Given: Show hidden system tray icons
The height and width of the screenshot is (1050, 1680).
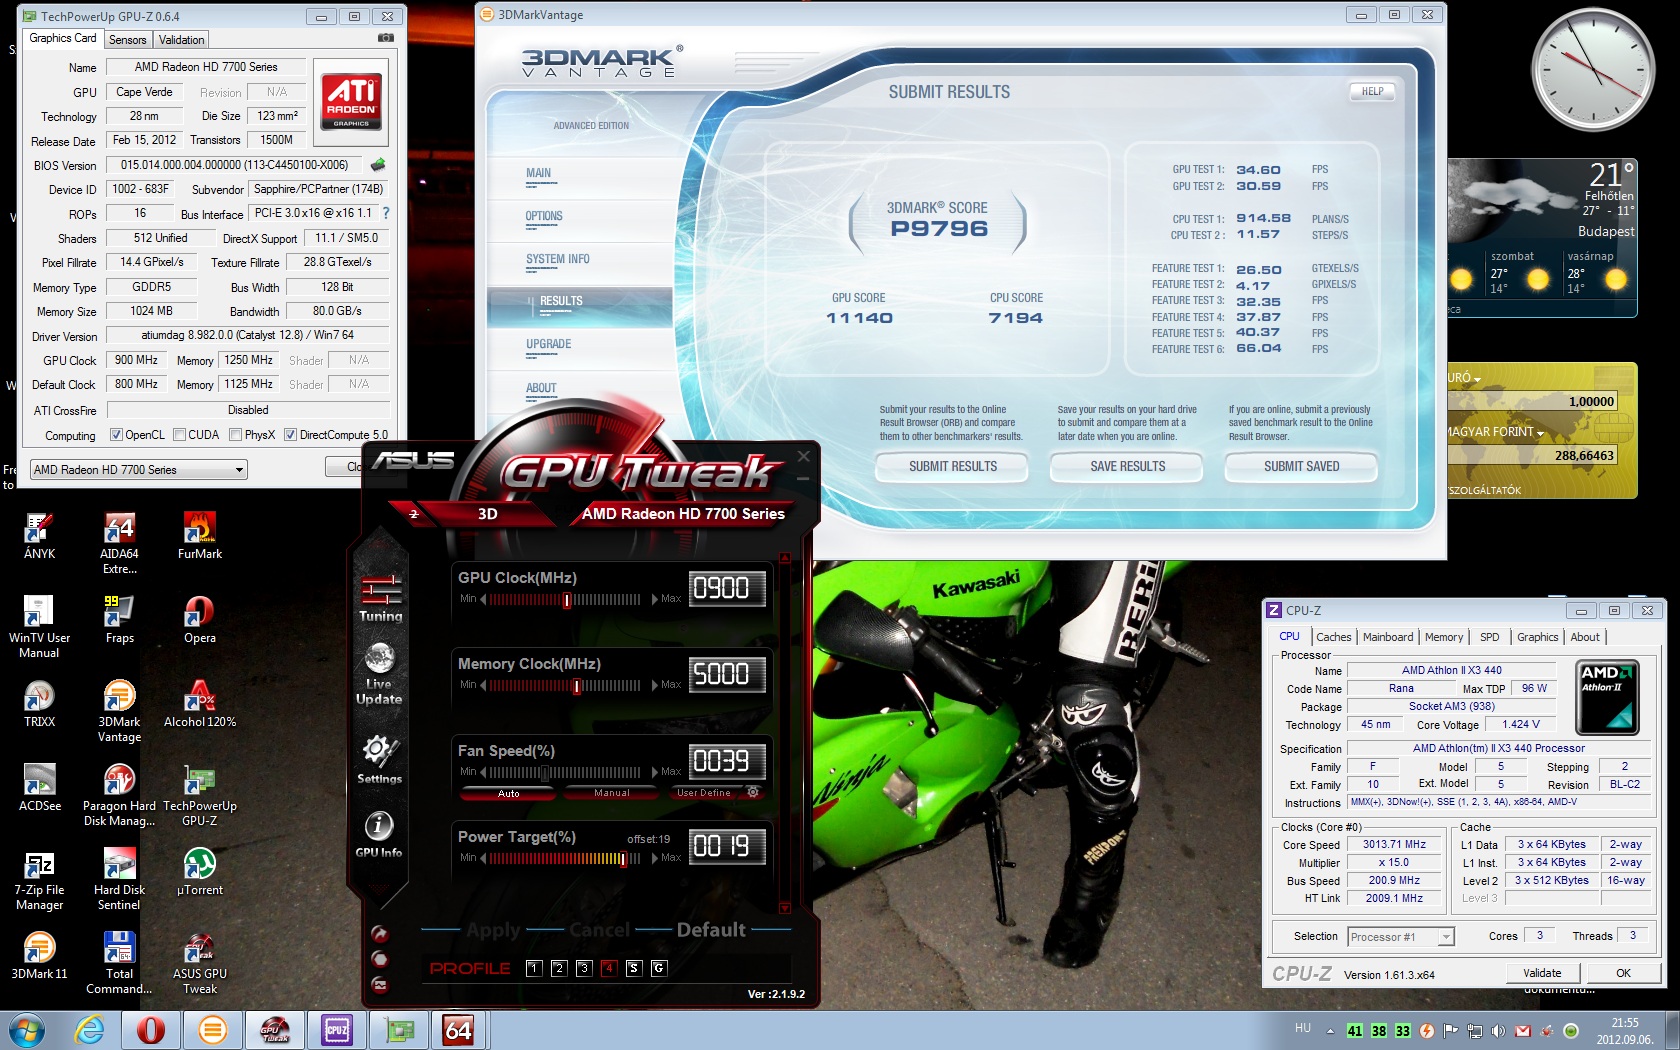Looking at the screenshot, I should [1330, 1031].
